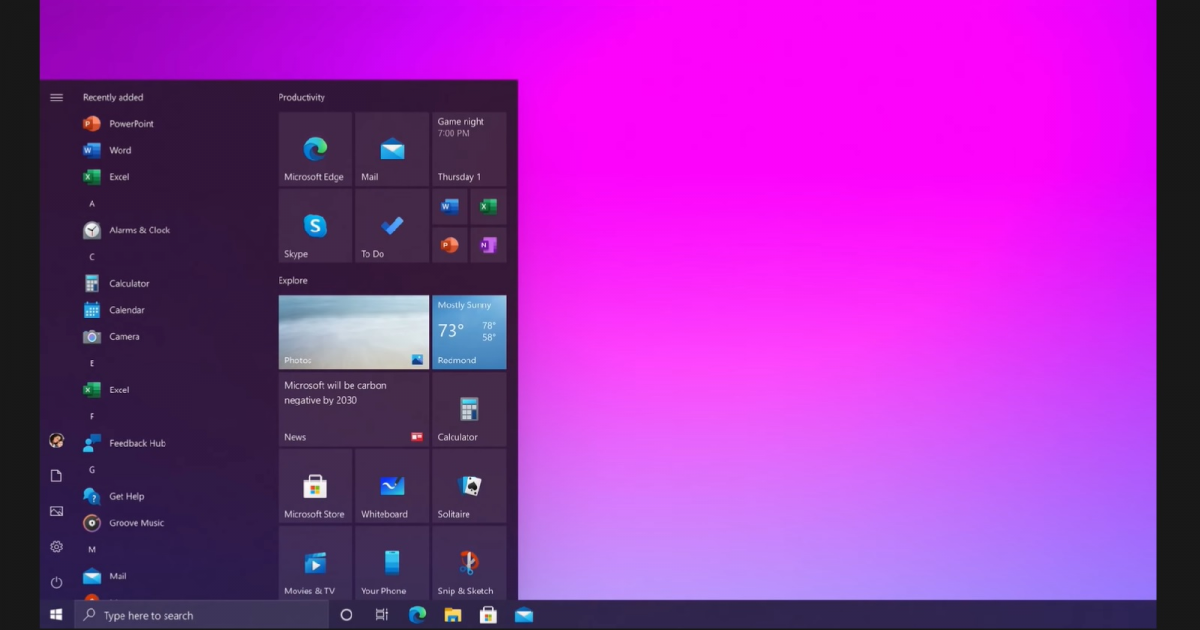The width and height of the screenshot is (1200, 630).
Task: Click the OneNote icon in the Office tile group
Action: (x=488, y=245)
